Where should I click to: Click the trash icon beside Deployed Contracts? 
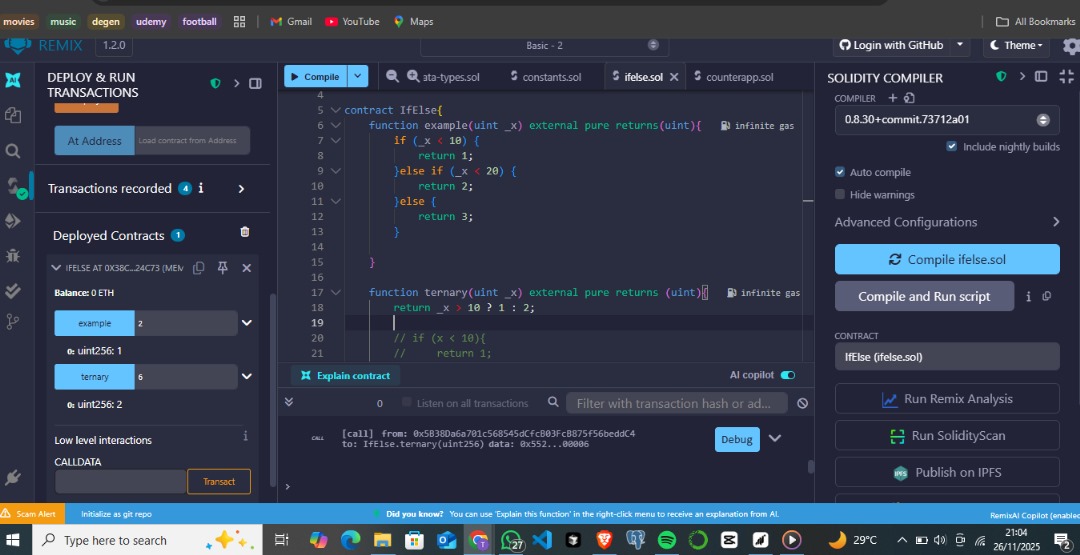pos(245,232)
